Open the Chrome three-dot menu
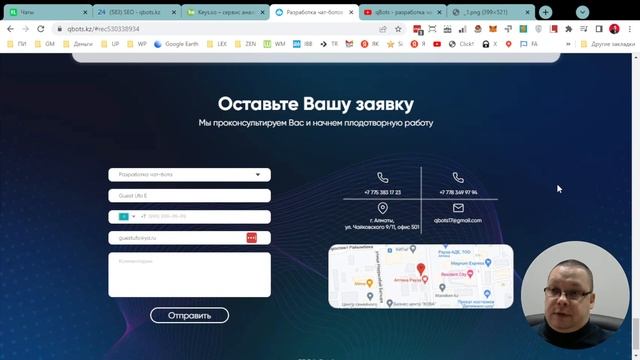This screenshot has height=360, width=640. [x=630, y=29]
